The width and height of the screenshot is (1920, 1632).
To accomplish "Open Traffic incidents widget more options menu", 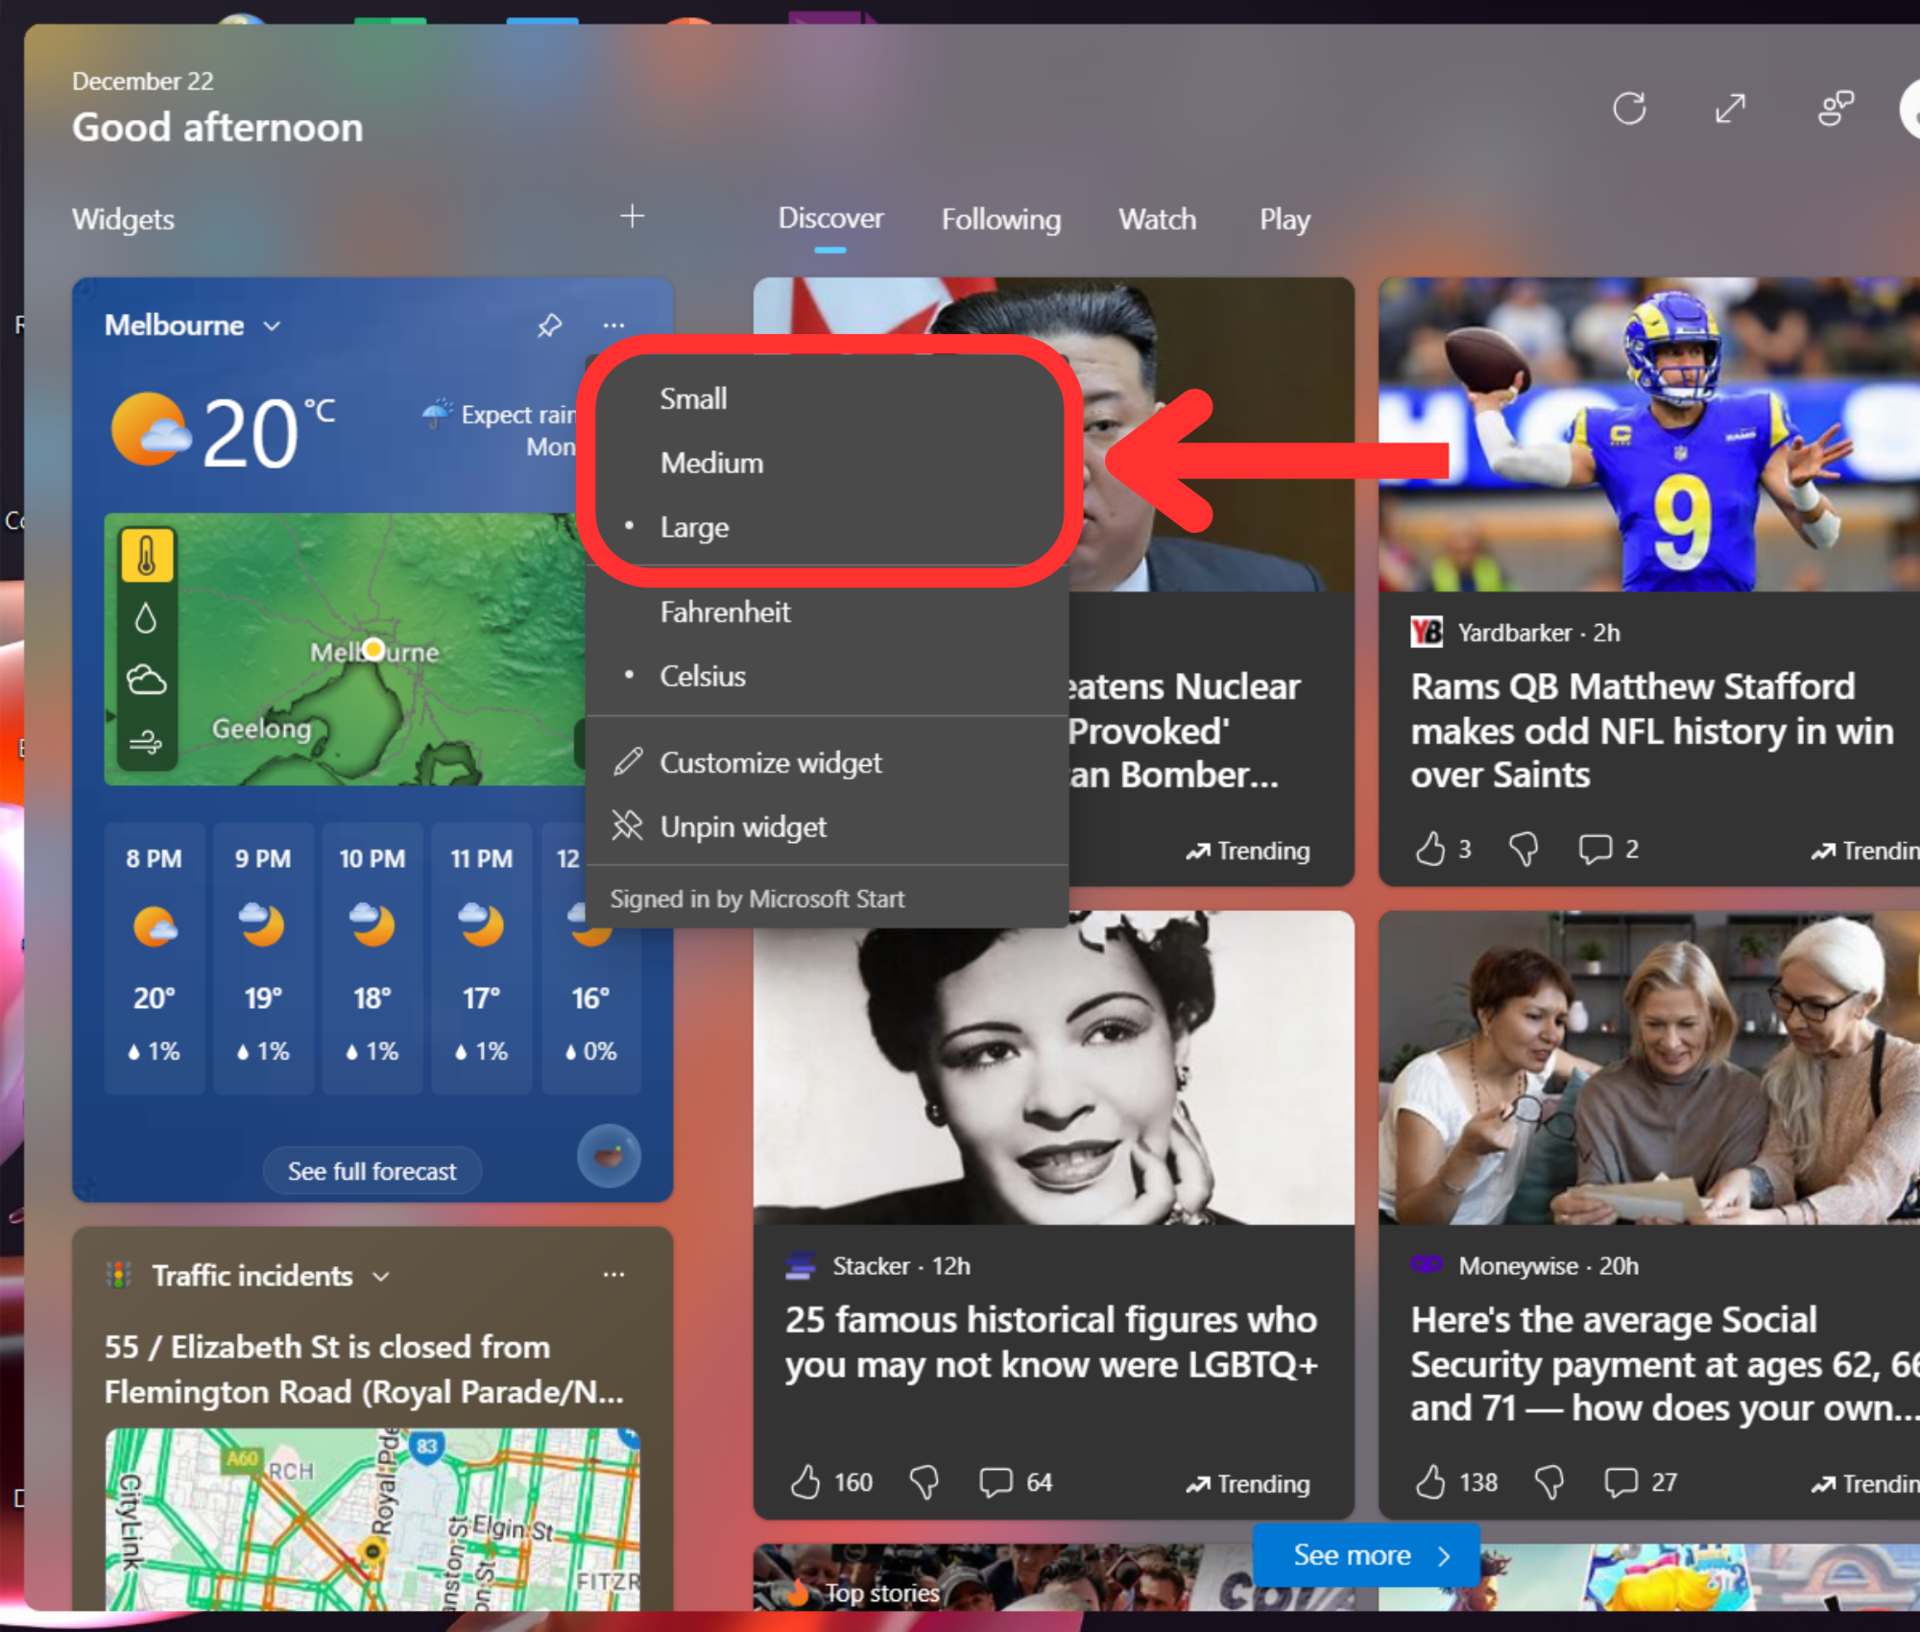I will point(614,1275).
